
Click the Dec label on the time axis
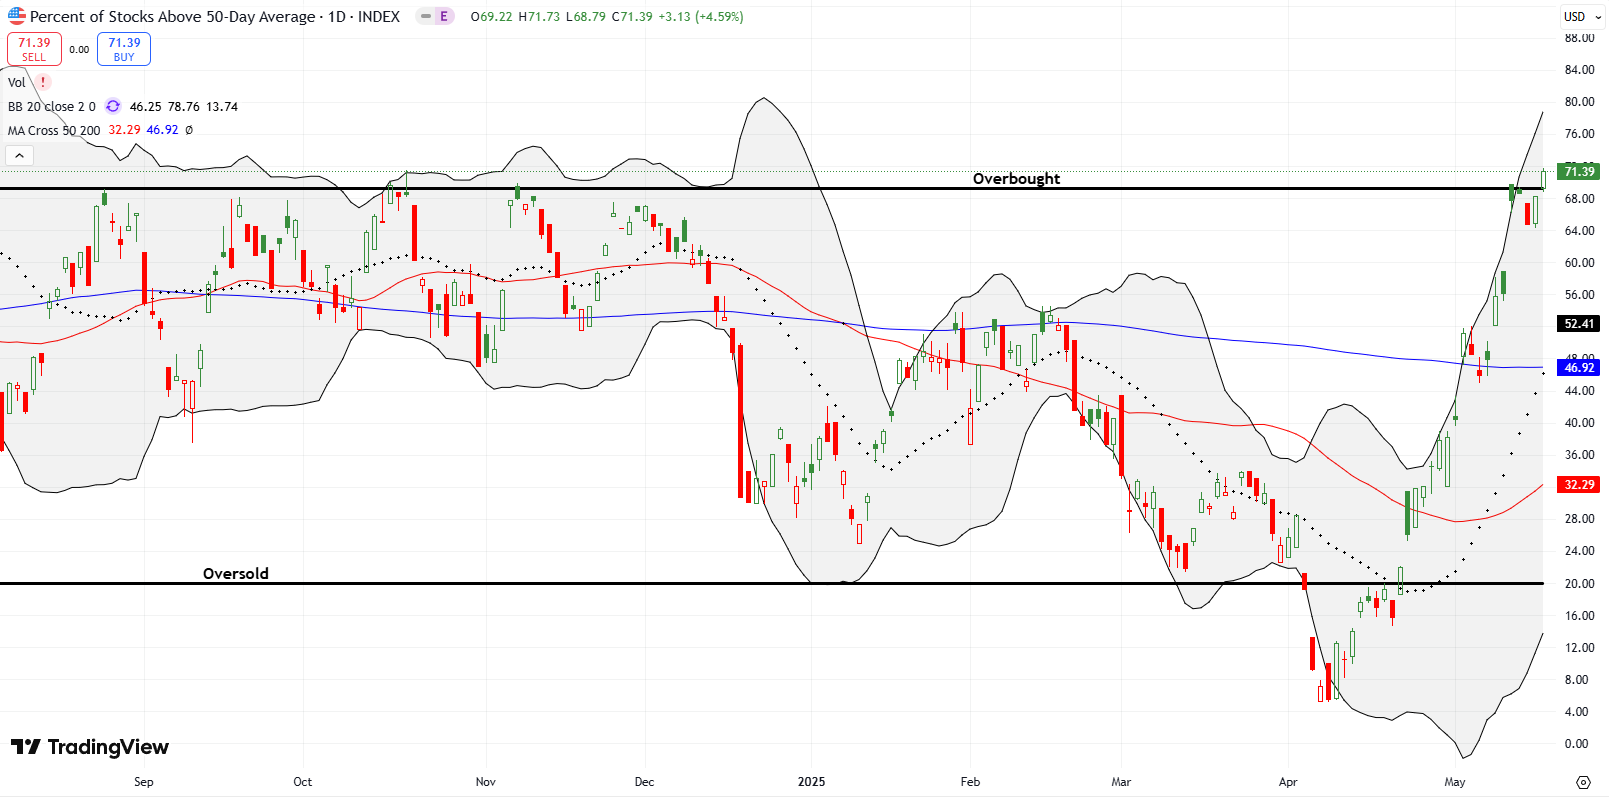point(644,782)
